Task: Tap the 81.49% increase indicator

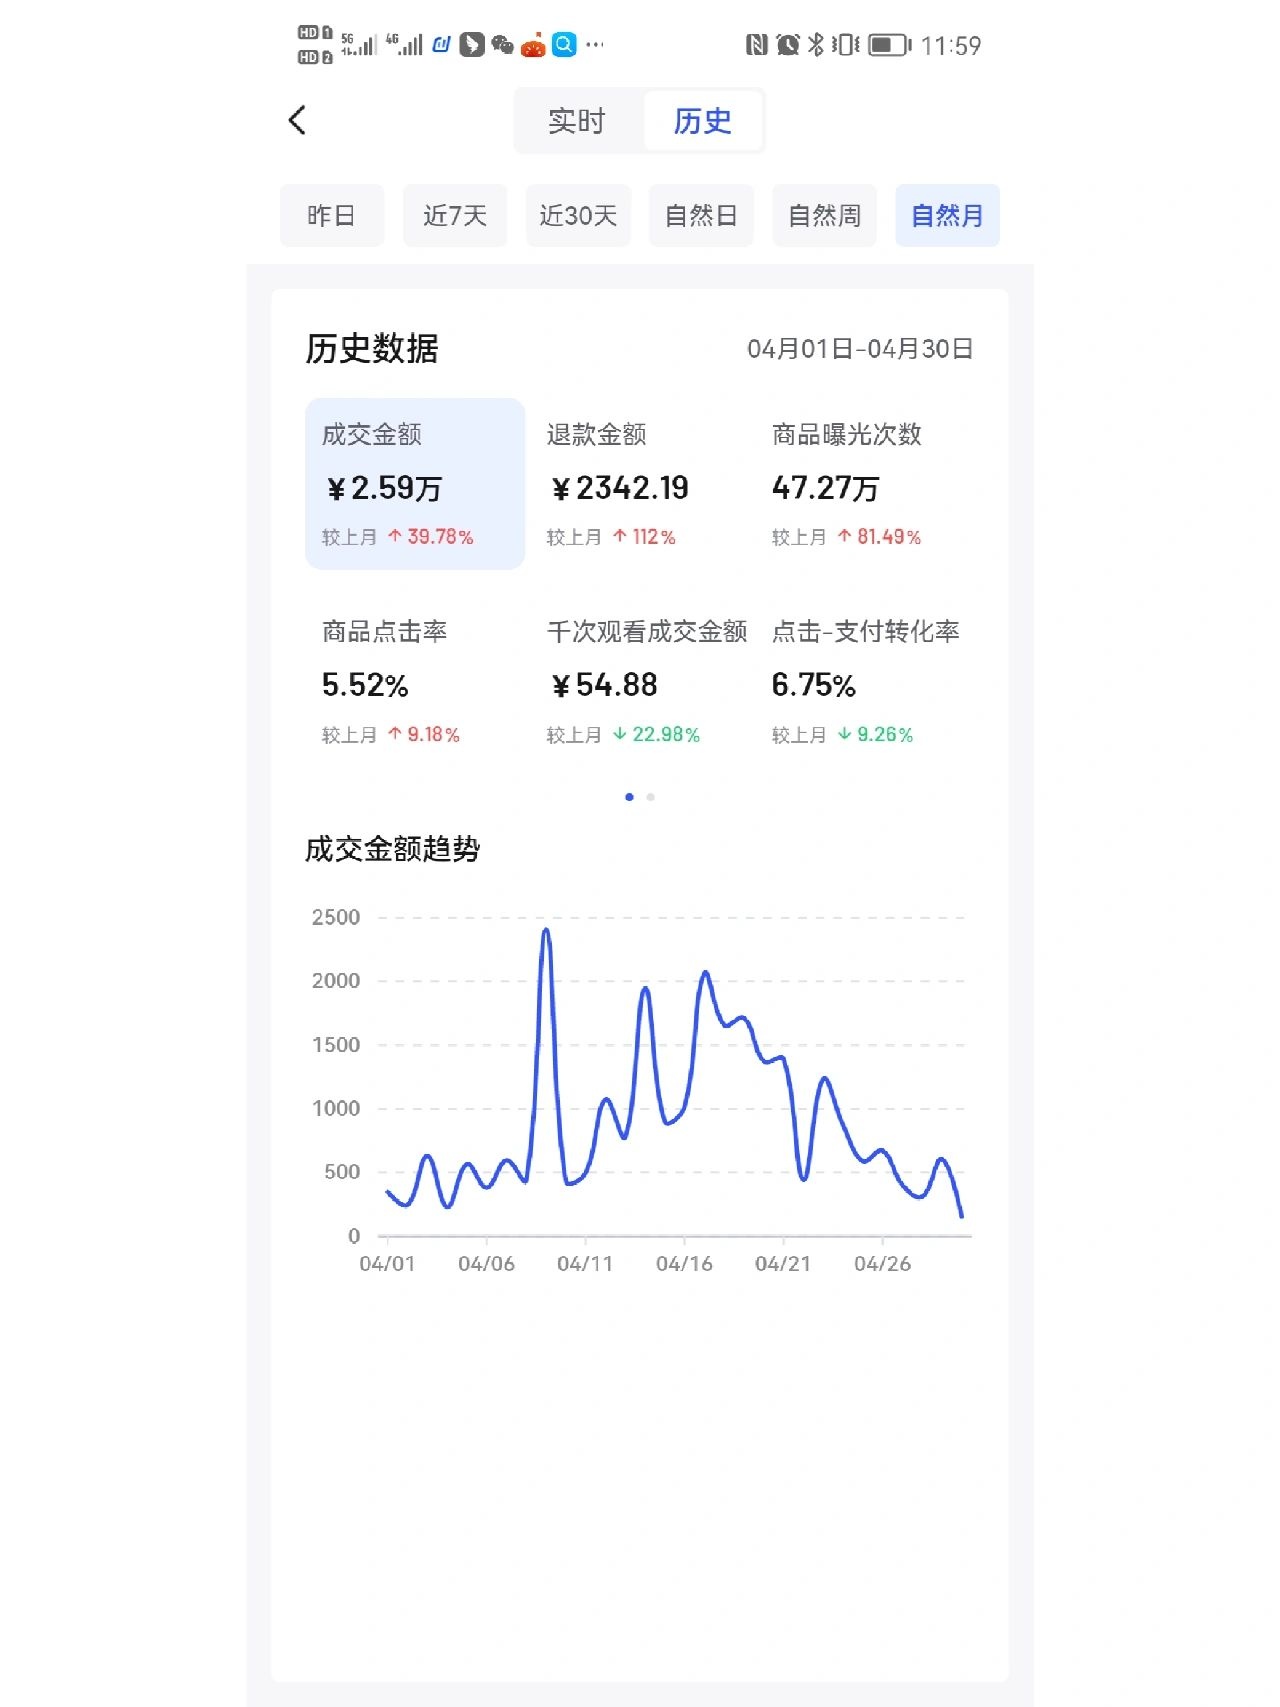Action: [879, 537]
